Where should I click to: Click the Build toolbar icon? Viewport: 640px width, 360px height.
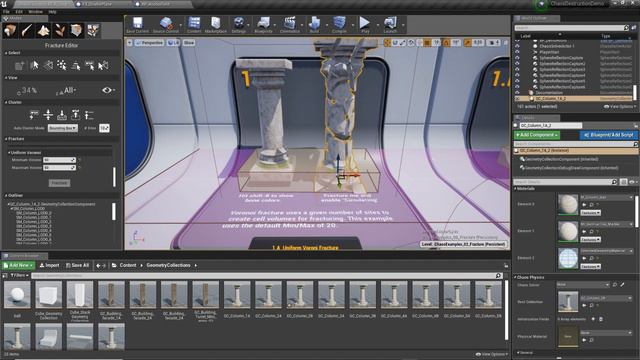(314, 25)
